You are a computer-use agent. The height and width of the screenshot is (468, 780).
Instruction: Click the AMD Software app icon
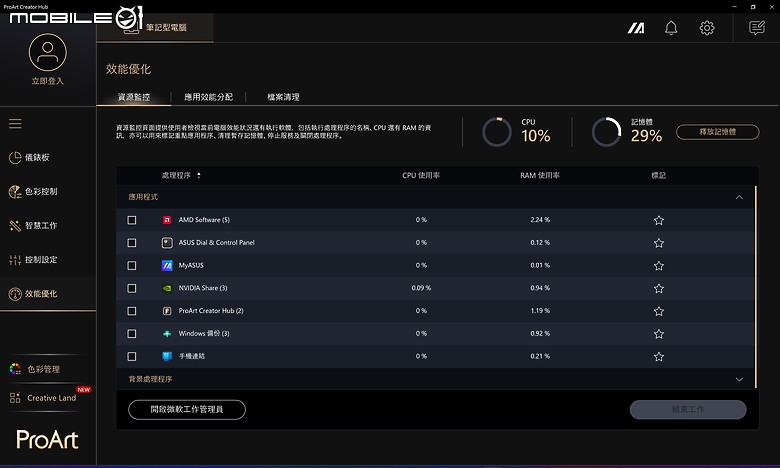(167, 220)
